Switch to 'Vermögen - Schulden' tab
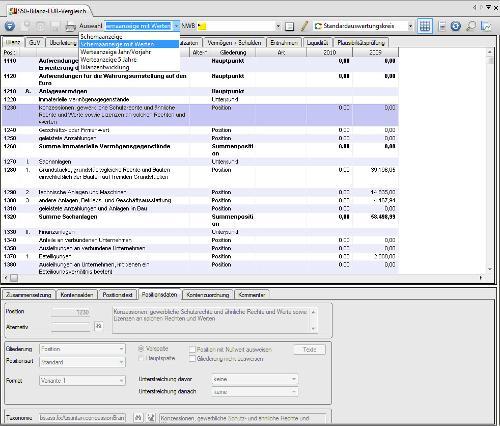Screen dimensions: 500x426 pyautogui.click(x=234, y=43)
